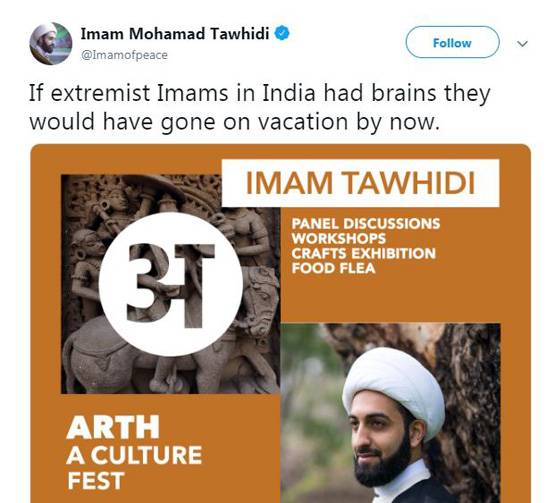The width and height of the screenshot is (555, 503).
Task: Click the A CULTURE FEST text
Action: tap(134, 468)
